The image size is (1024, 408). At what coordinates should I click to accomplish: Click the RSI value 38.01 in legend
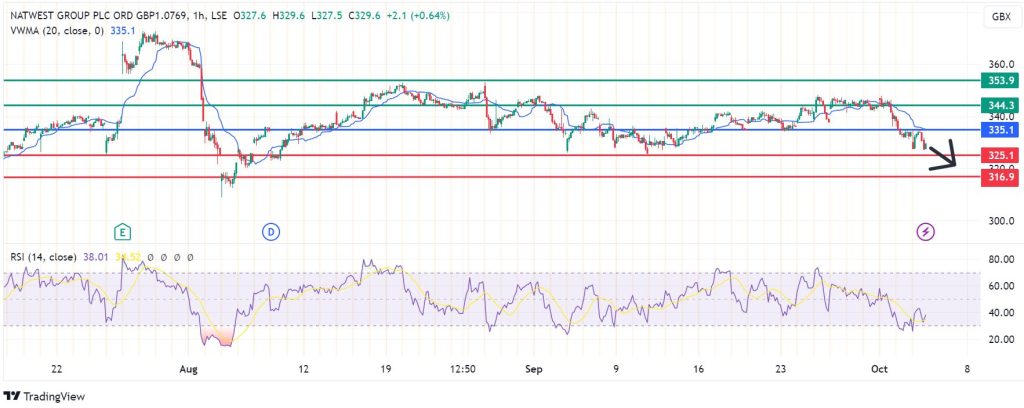coord(95,257)
